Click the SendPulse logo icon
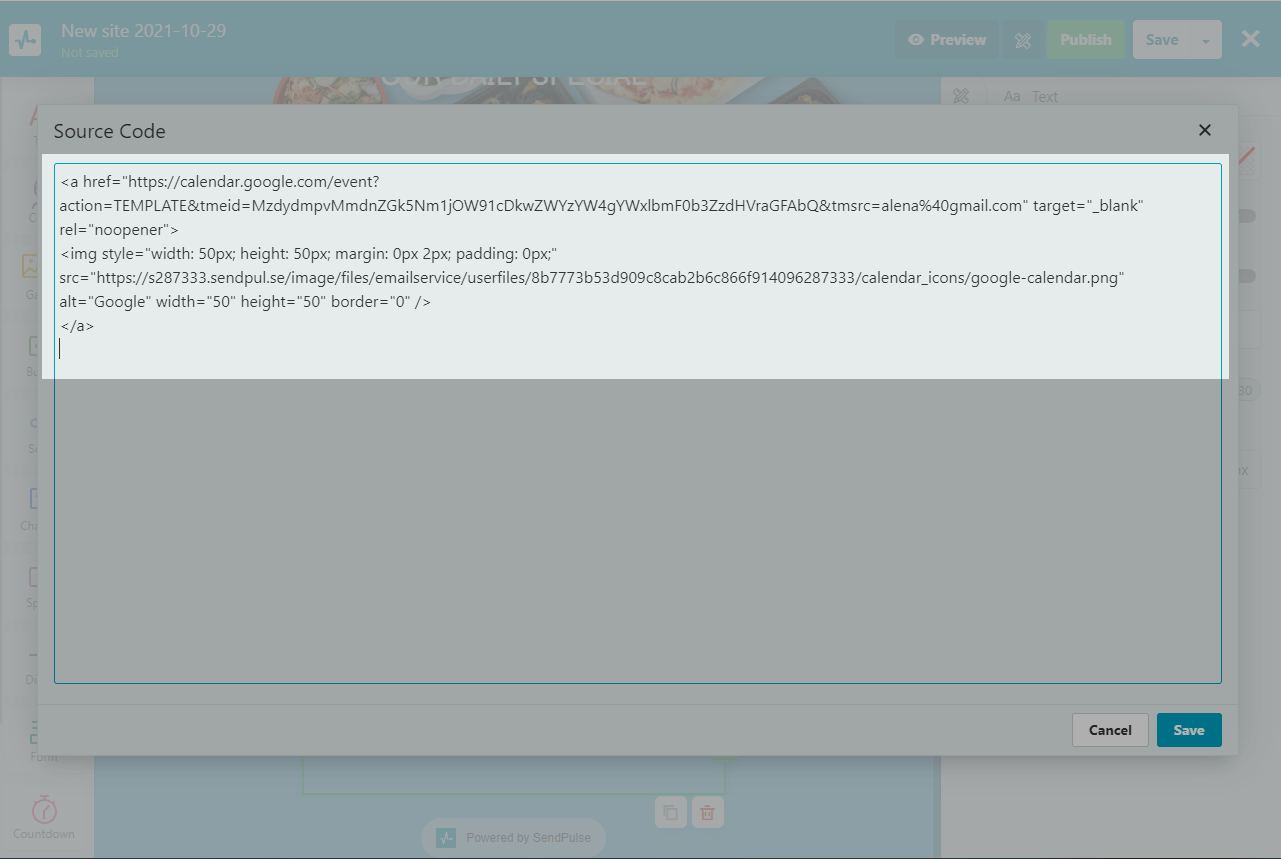The width and height of the screenshot is (1281, 859). 25,40
